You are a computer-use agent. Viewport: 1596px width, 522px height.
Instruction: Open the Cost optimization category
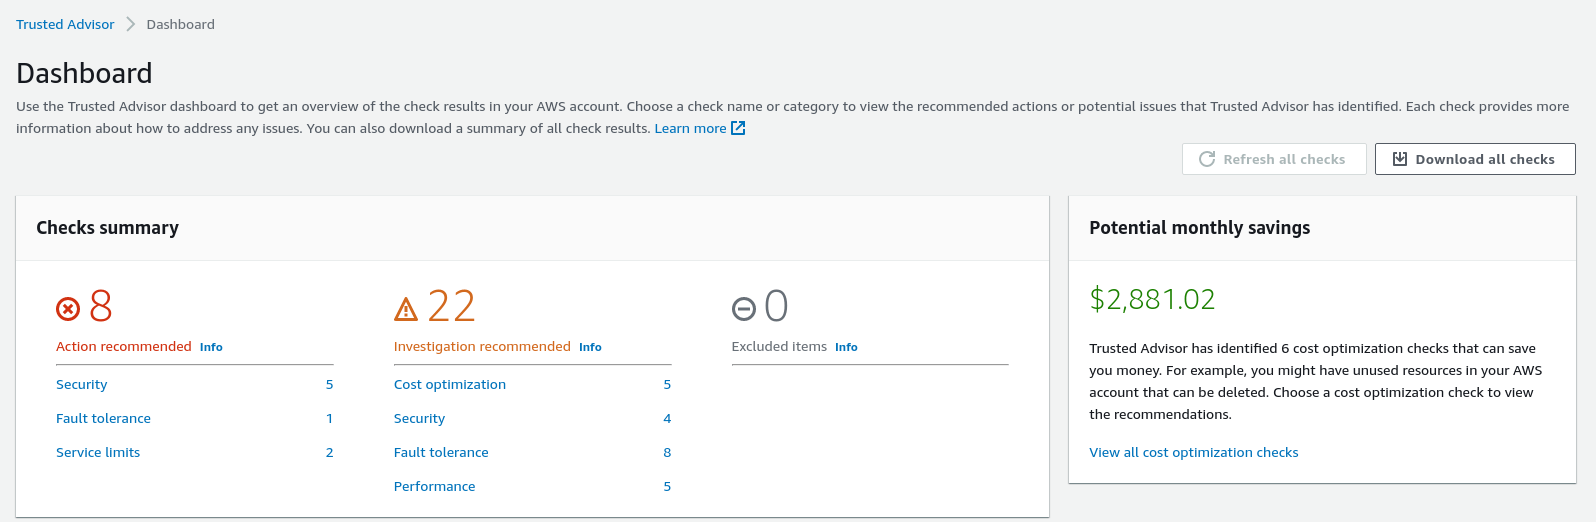pyautogui.click(x=450, y=384)
